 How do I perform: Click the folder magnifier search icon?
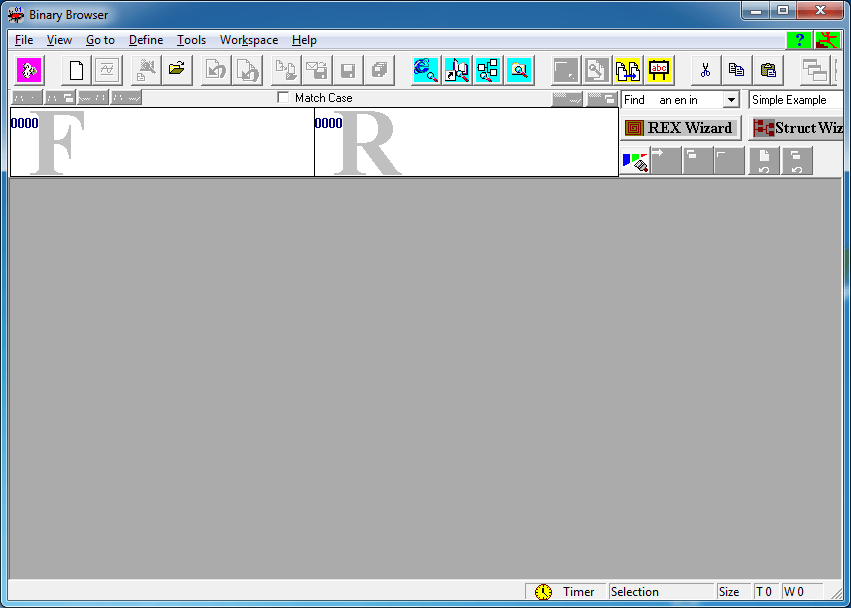pos(519,70)
